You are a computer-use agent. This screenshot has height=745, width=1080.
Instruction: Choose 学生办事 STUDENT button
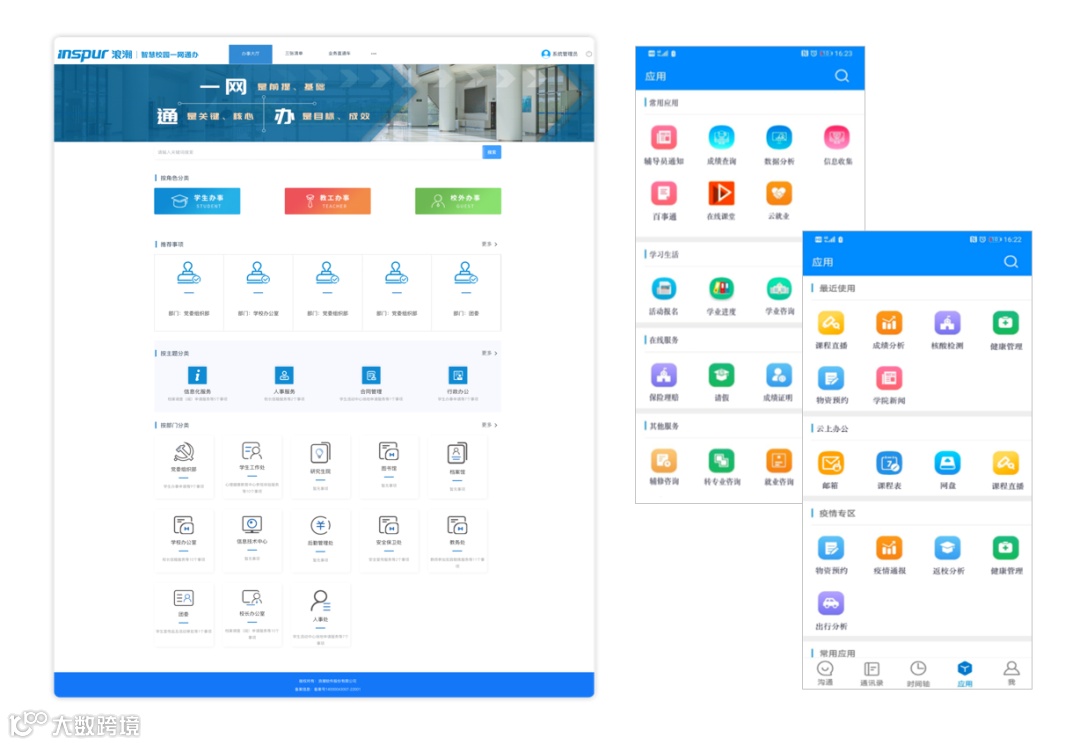pyautogui.click(x=197, y=201)
